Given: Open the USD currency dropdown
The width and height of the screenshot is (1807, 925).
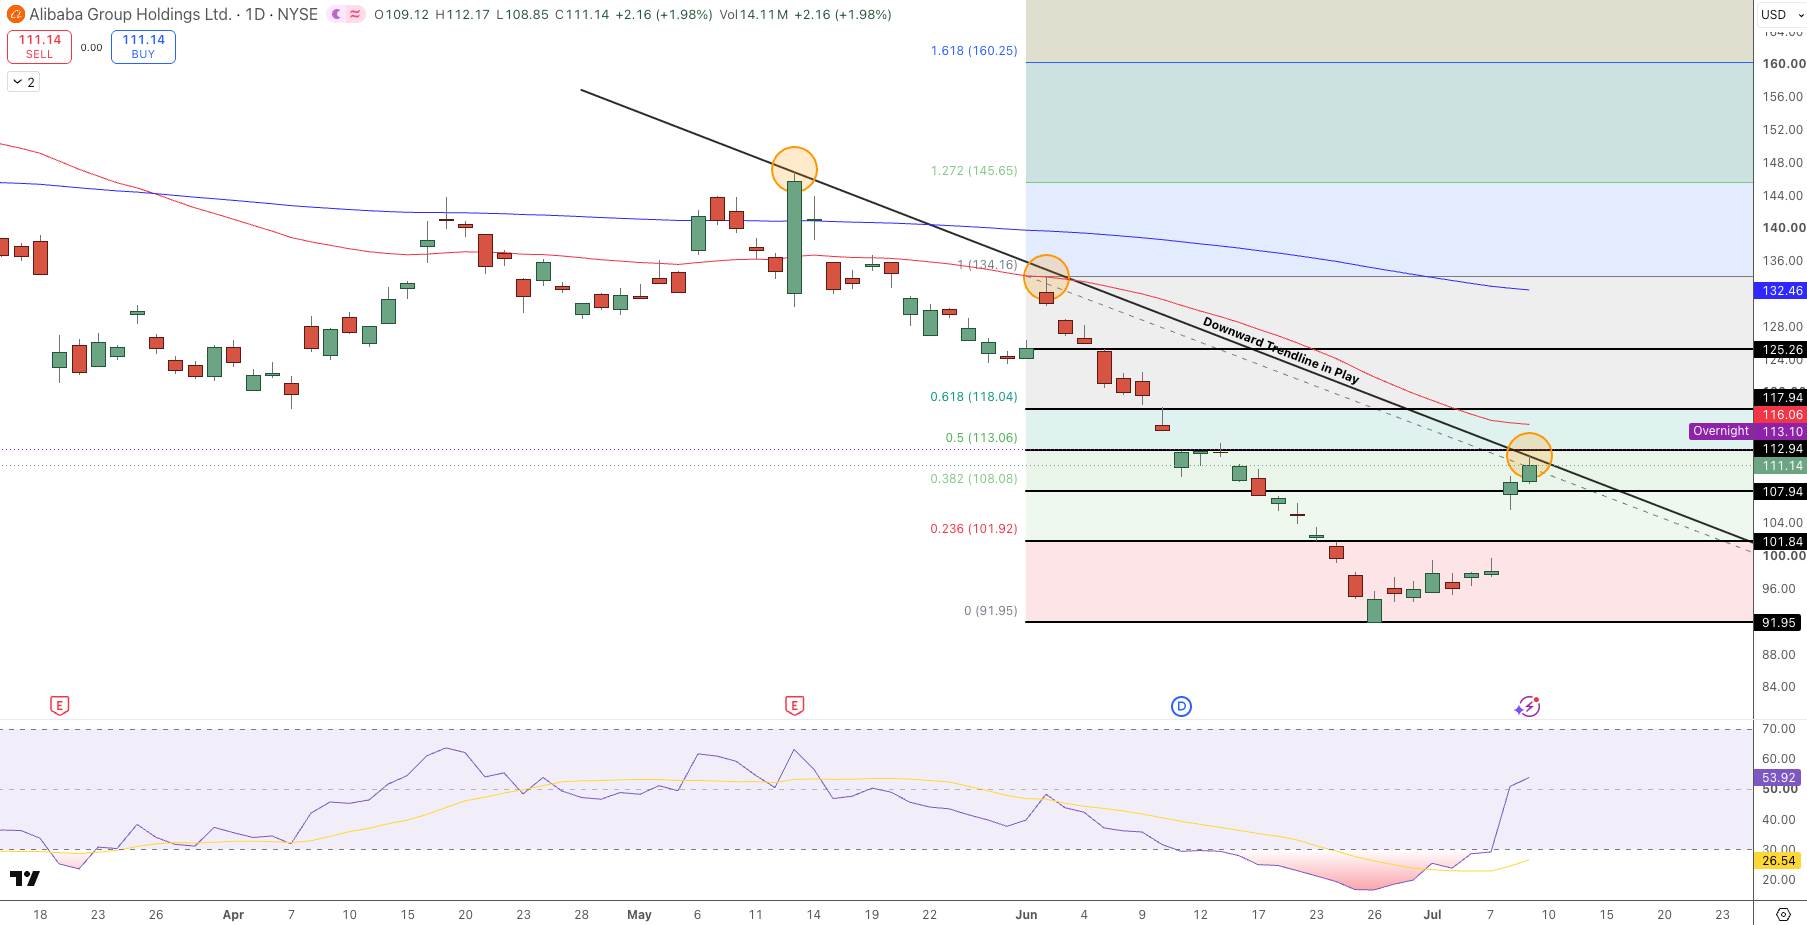Looking at the screenshot, I should tap(1781, 14).
